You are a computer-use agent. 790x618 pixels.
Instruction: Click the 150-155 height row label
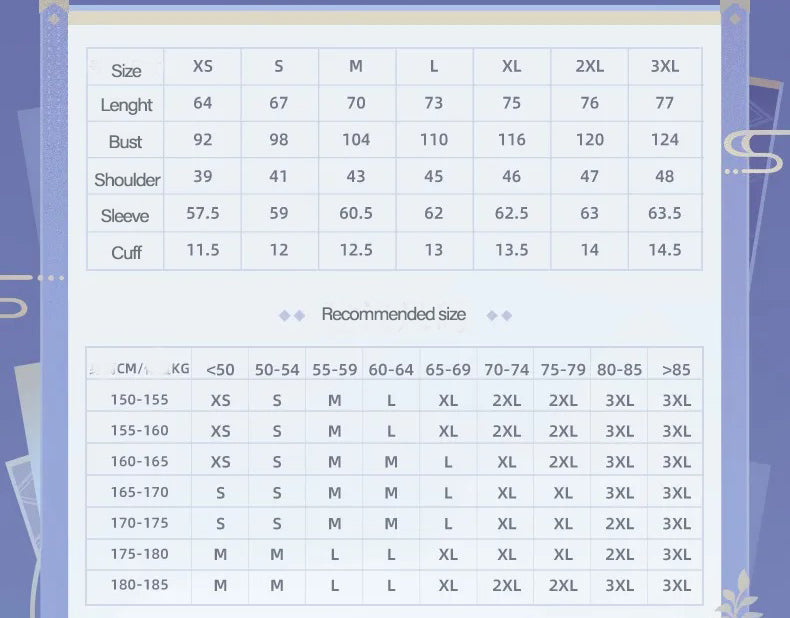pos(140,399)
